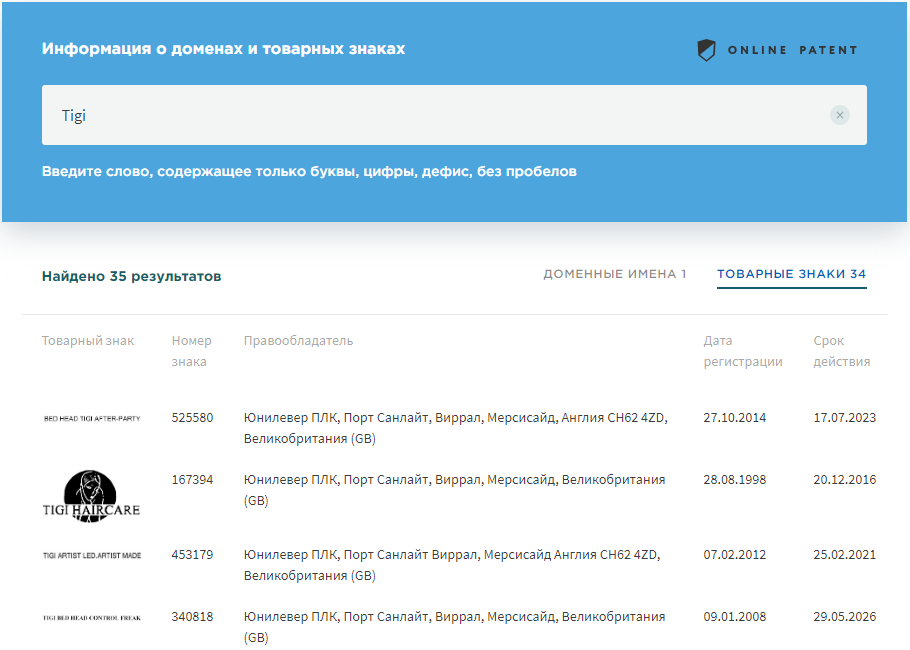Screen dimensions: 910x650
Task: Click expiry date 29.05.2026 cell
Action: pyautogui.click(x=844, y=617)
